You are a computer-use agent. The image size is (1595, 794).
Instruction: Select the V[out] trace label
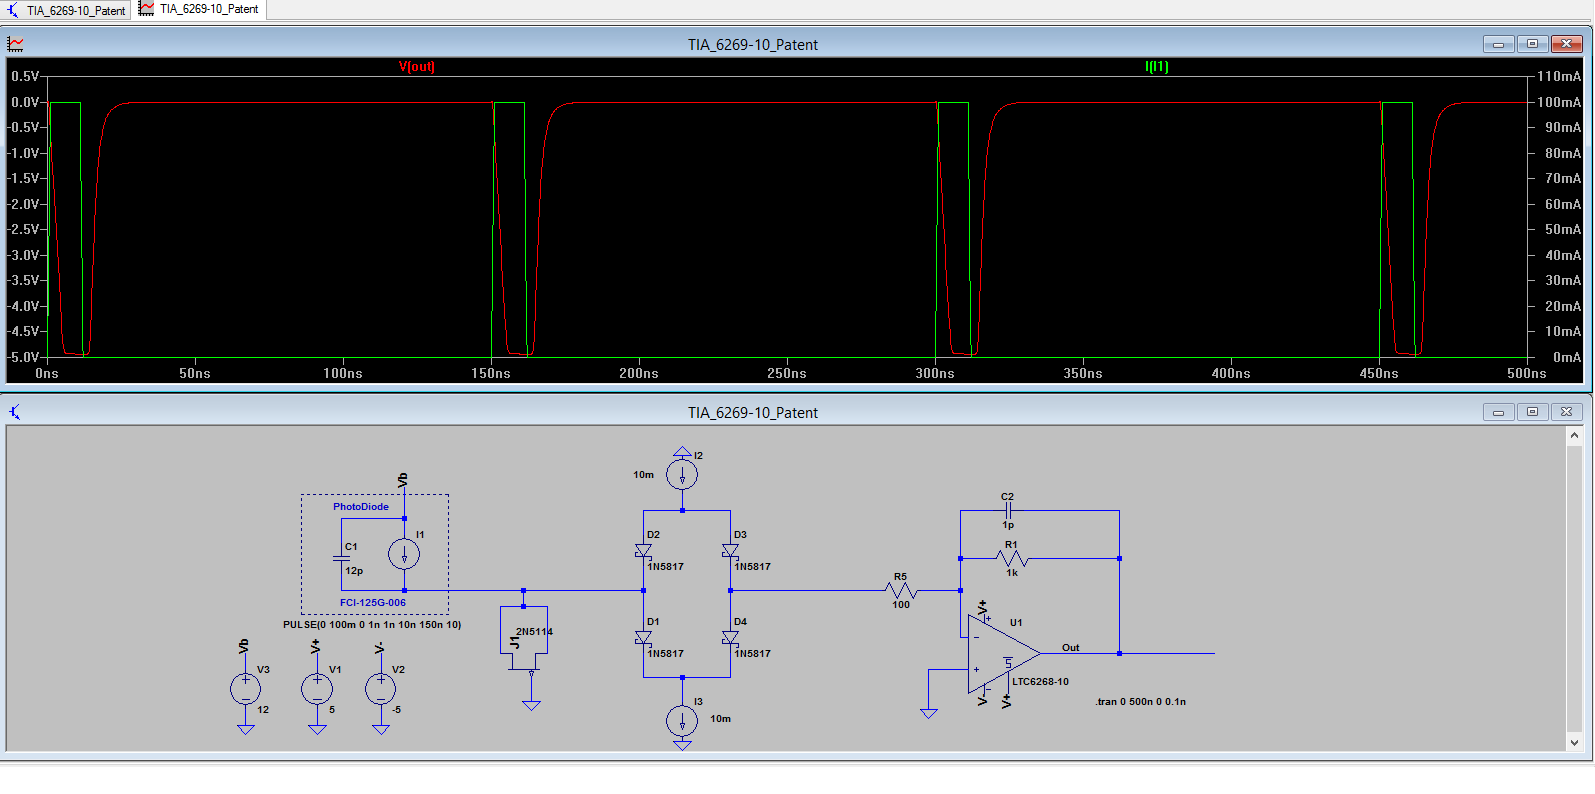tap(416, 67)
